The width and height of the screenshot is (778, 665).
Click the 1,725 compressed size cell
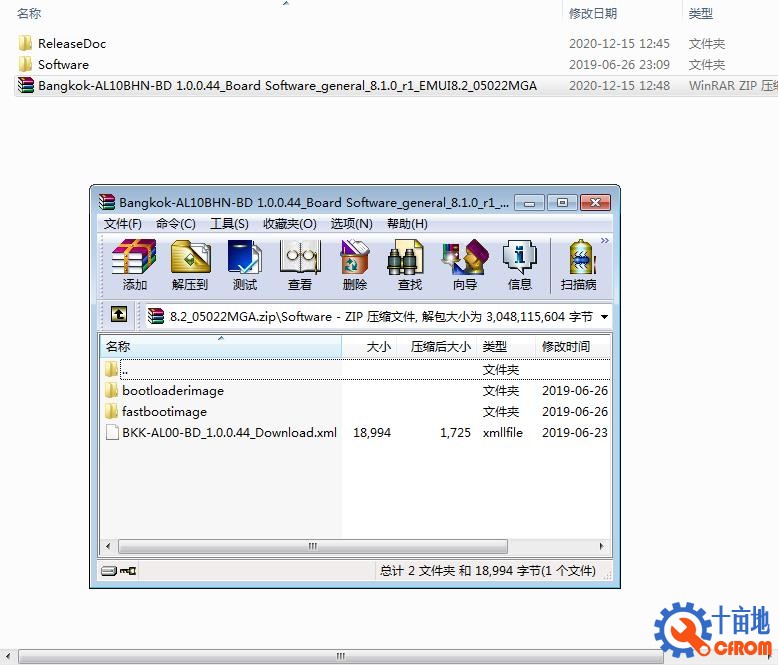click(x=455, y=433)
